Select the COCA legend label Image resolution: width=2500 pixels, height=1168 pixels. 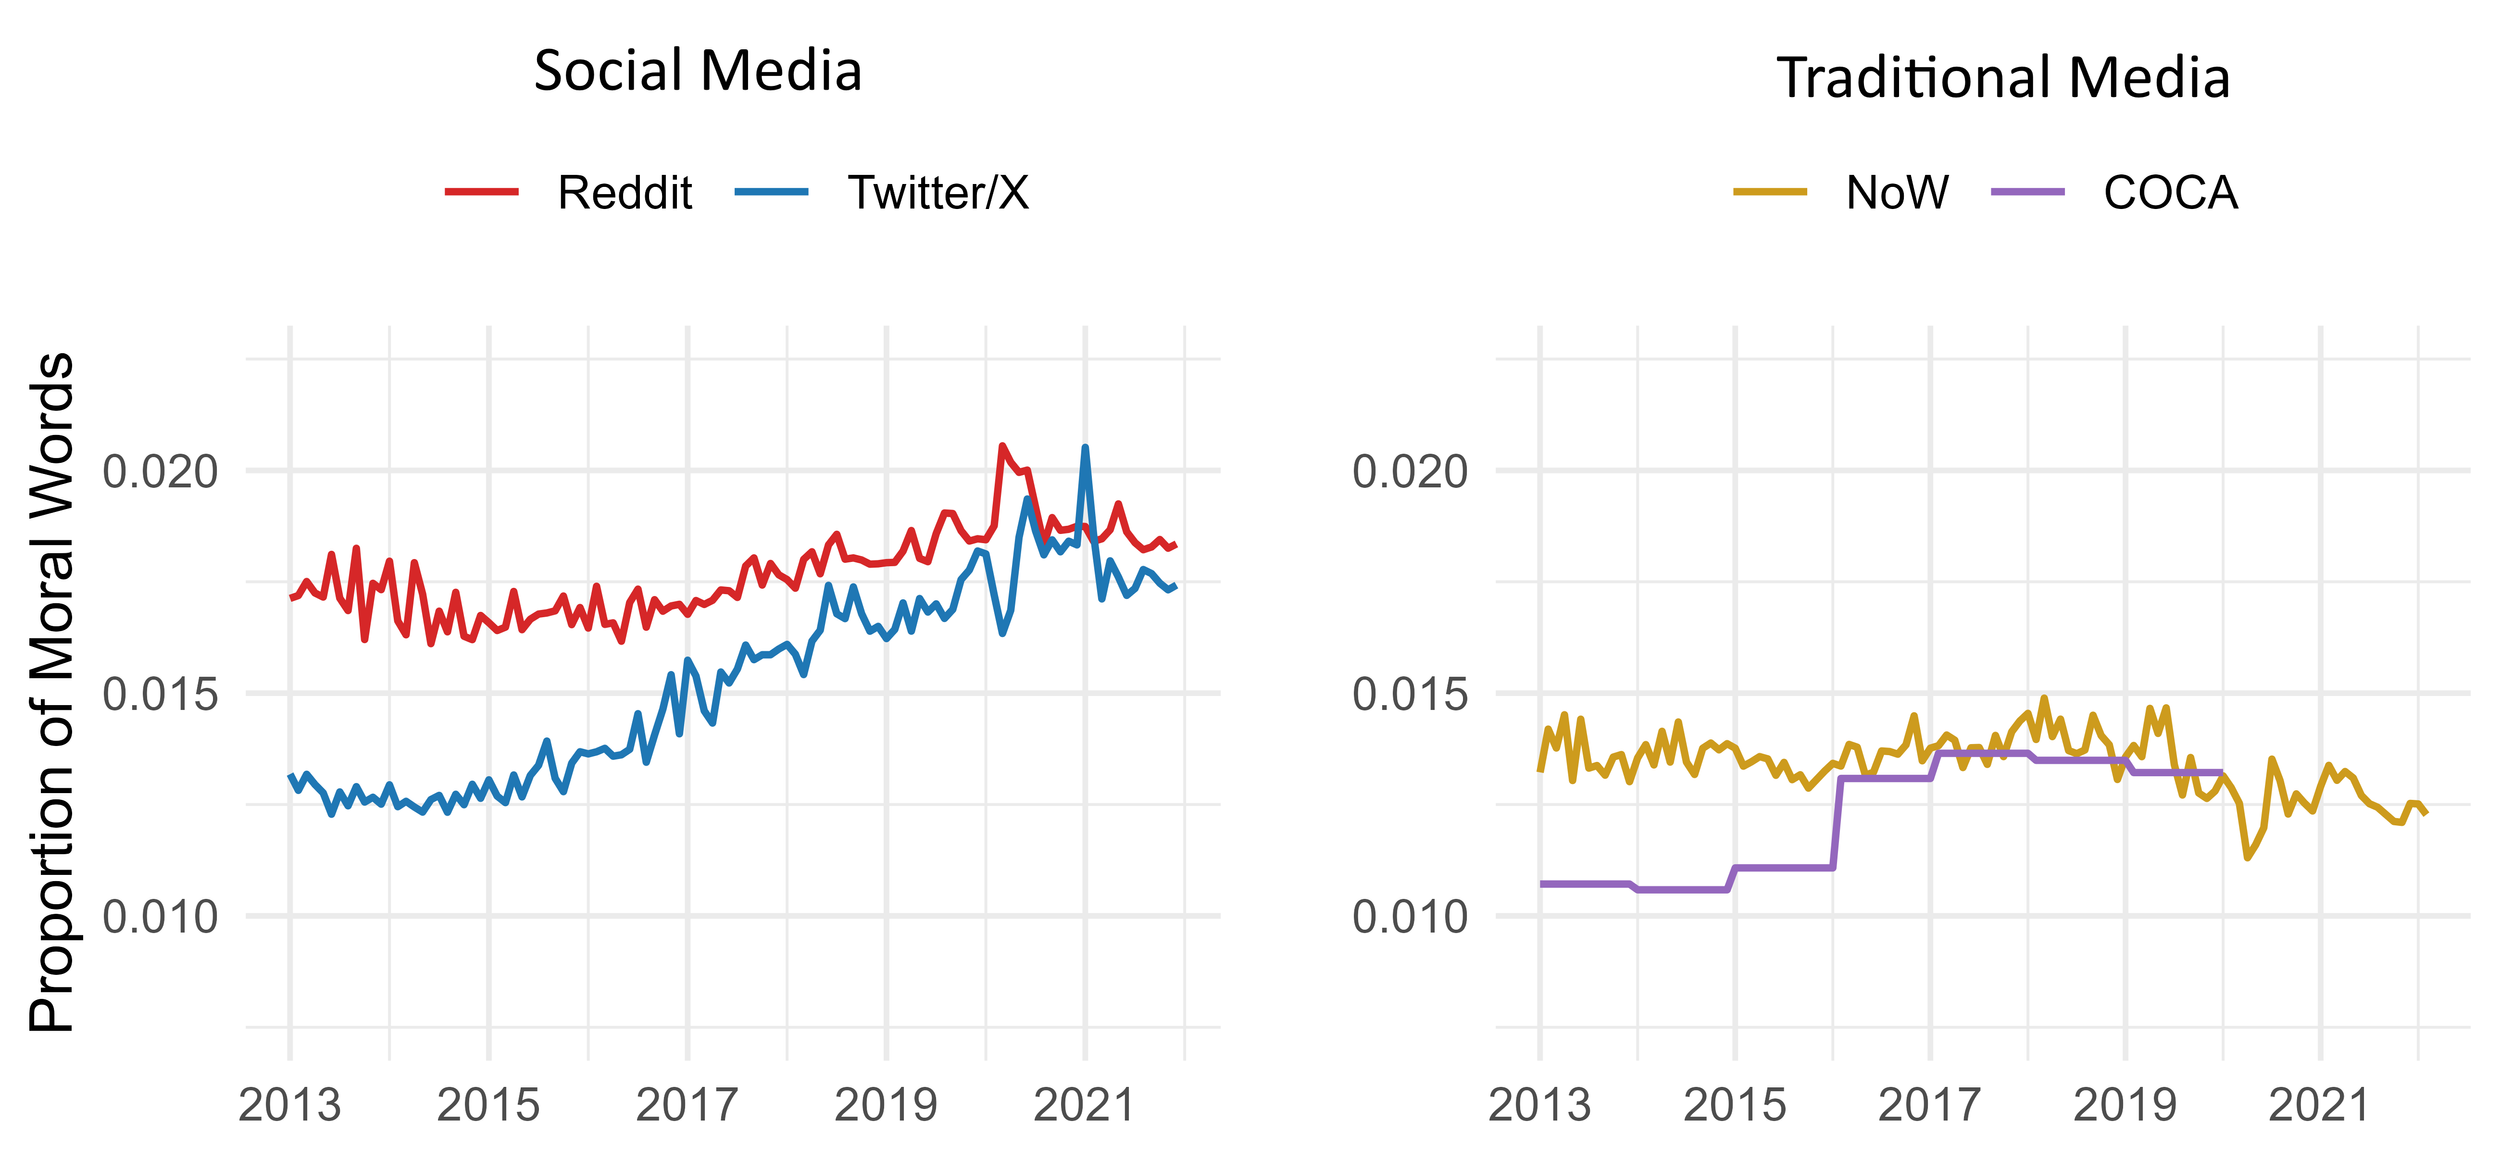[x=2170, y=193]
